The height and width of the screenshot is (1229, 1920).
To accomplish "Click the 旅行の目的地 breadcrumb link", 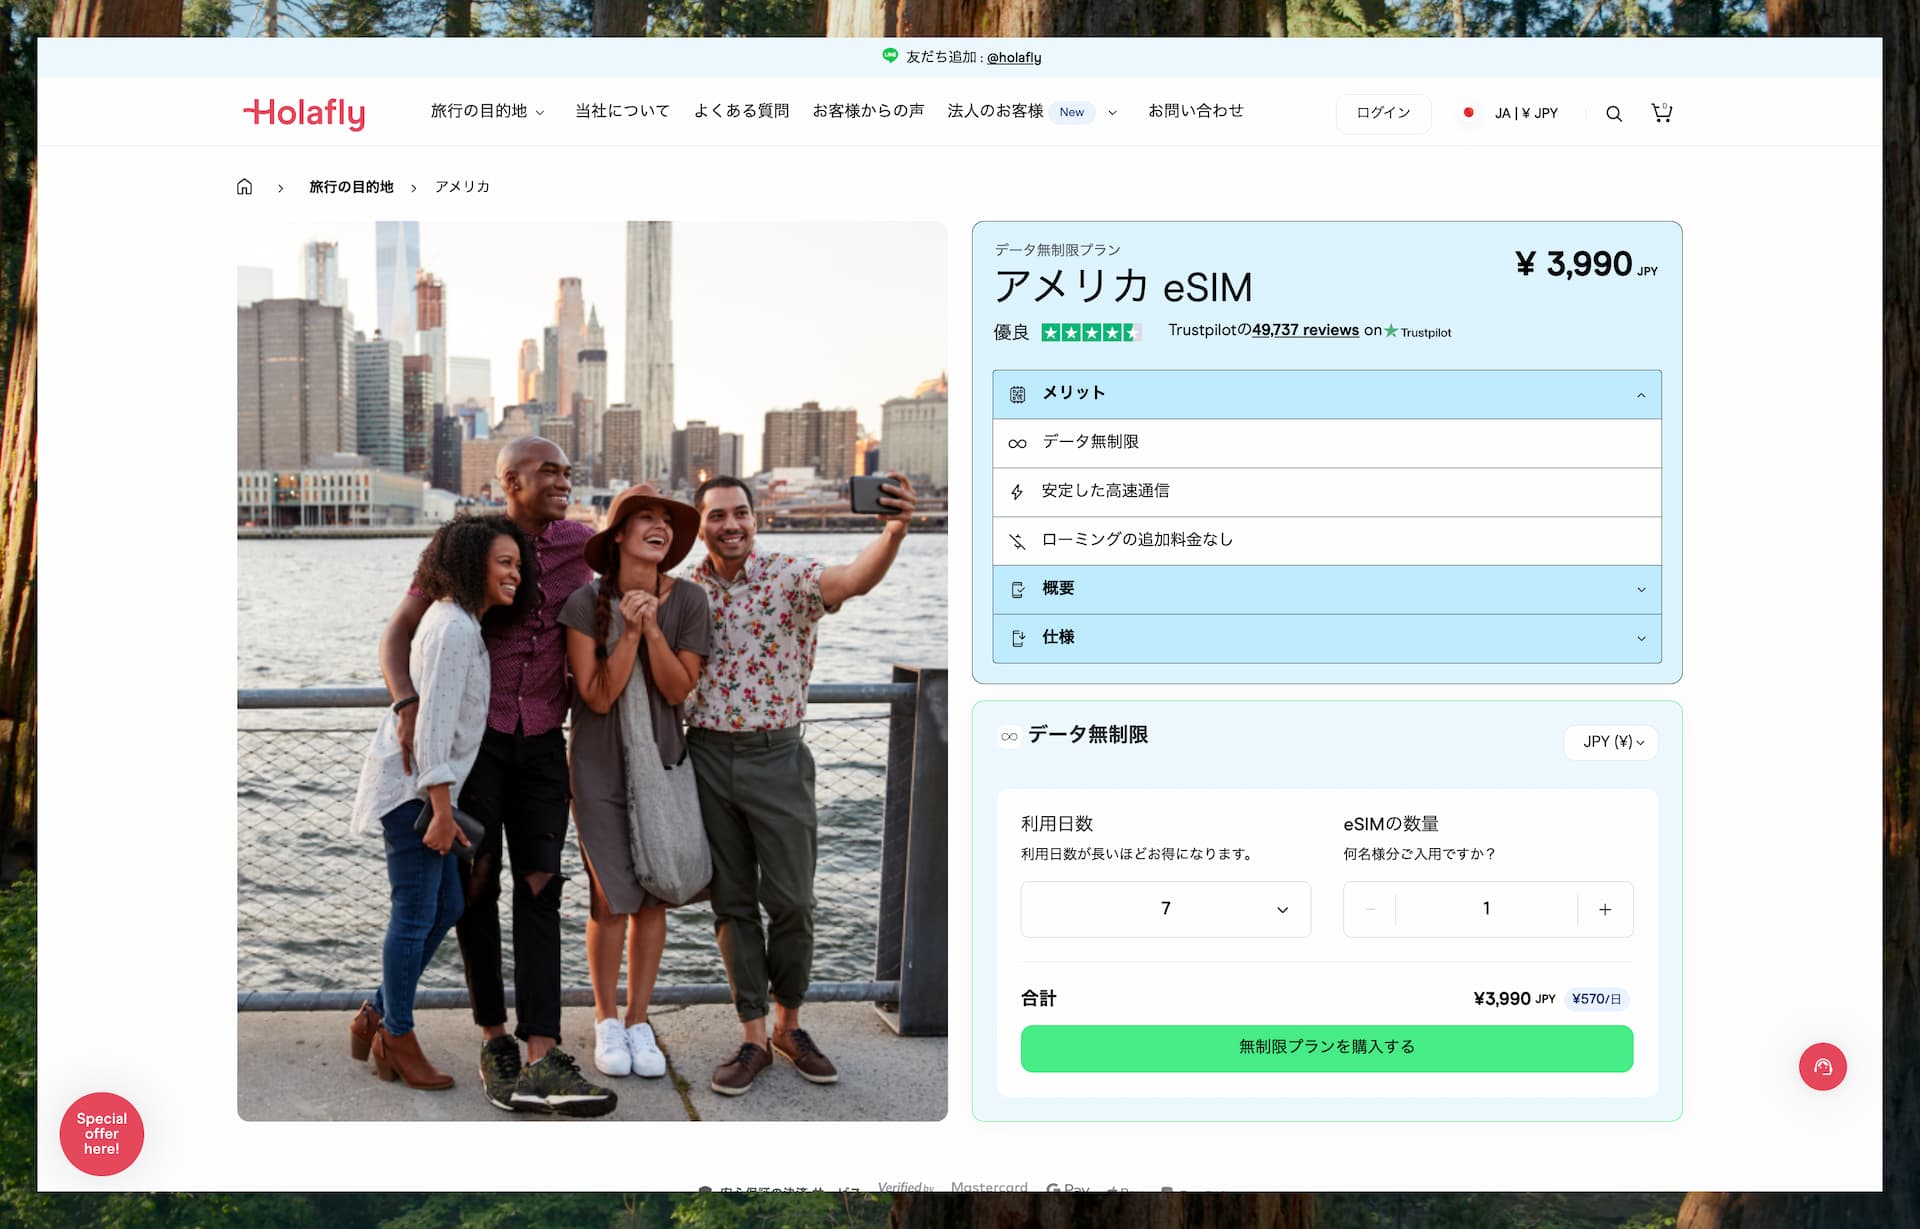I will tap(351, 187).
